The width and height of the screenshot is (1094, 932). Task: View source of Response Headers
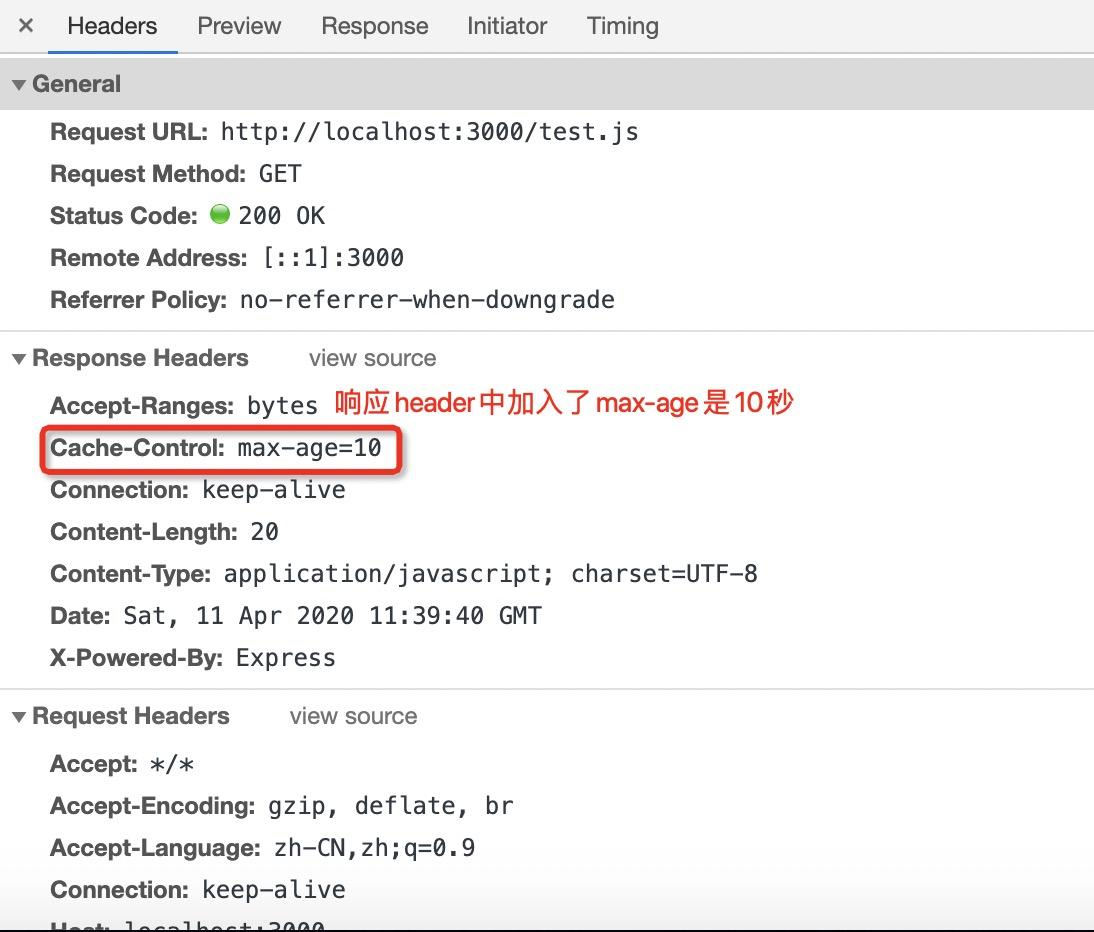click(x=373, y=358)
